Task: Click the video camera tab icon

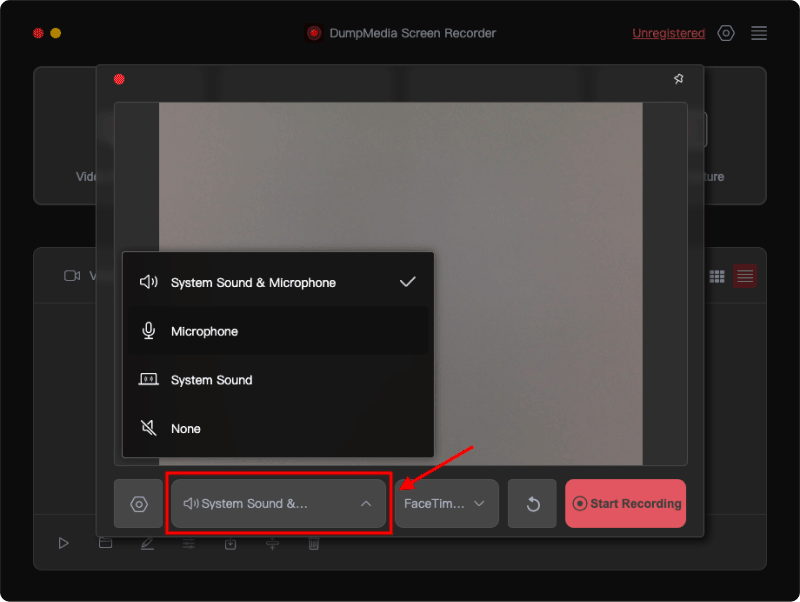Action: tap(72, 275)
